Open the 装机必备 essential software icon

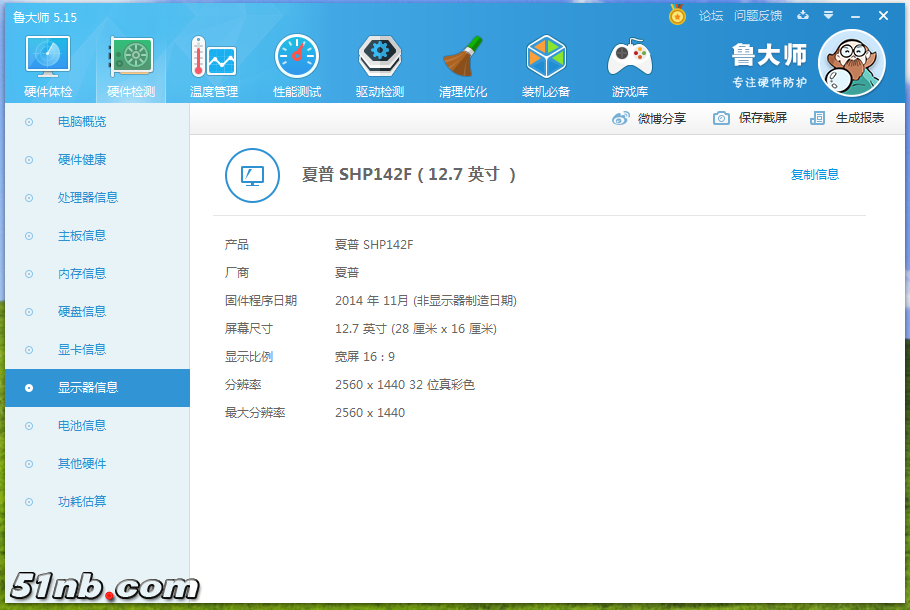tap(546, 67)
